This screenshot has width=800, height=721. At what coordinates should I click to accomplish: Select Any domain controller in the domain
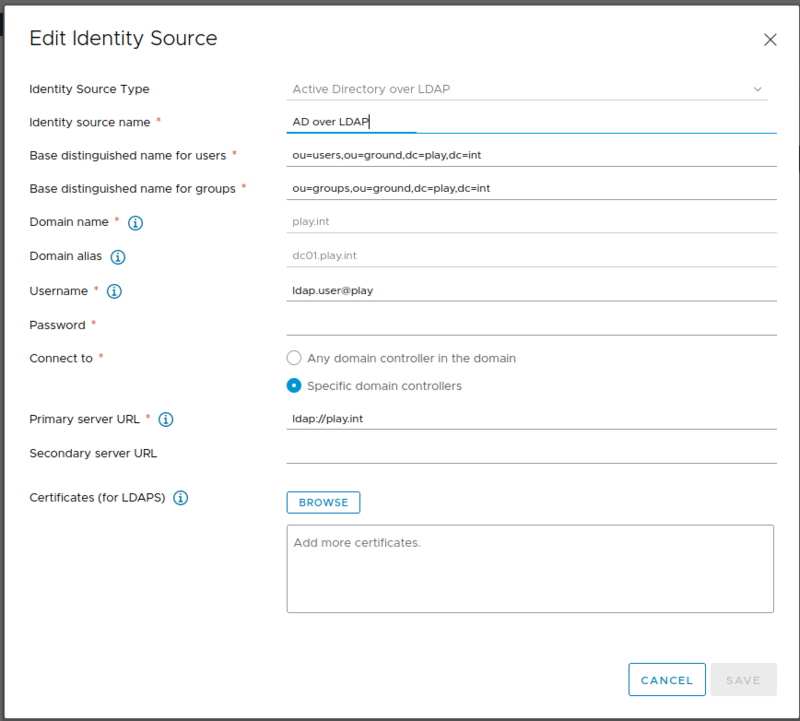(295, 357)
